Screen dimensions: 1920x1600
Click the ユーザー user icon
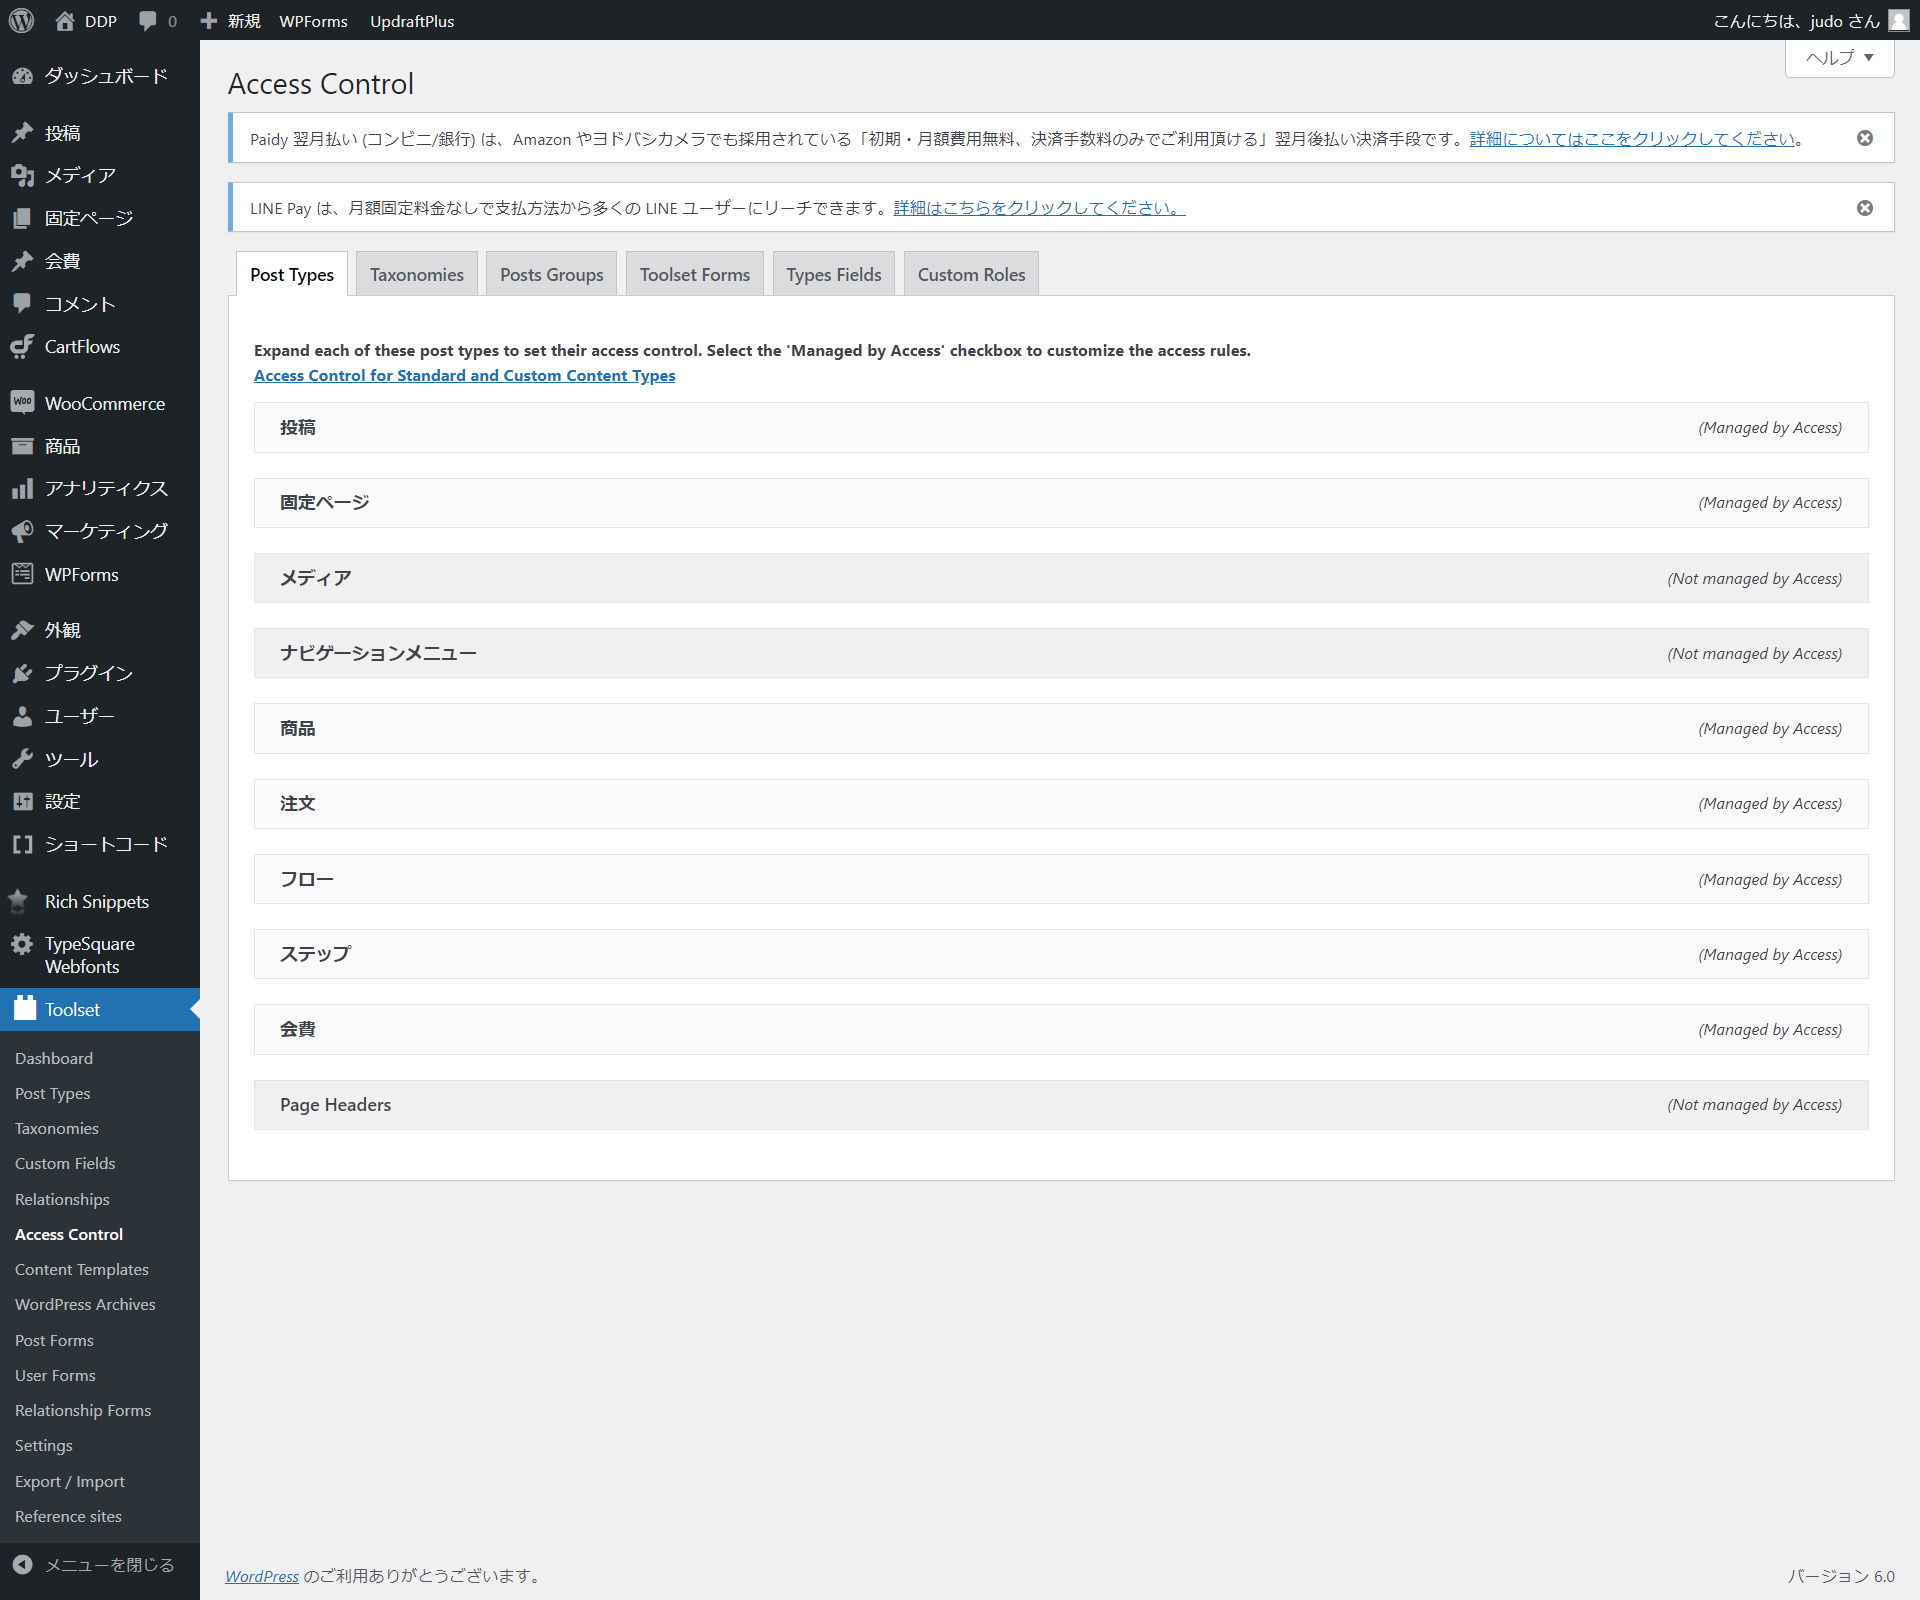point(22,716)
